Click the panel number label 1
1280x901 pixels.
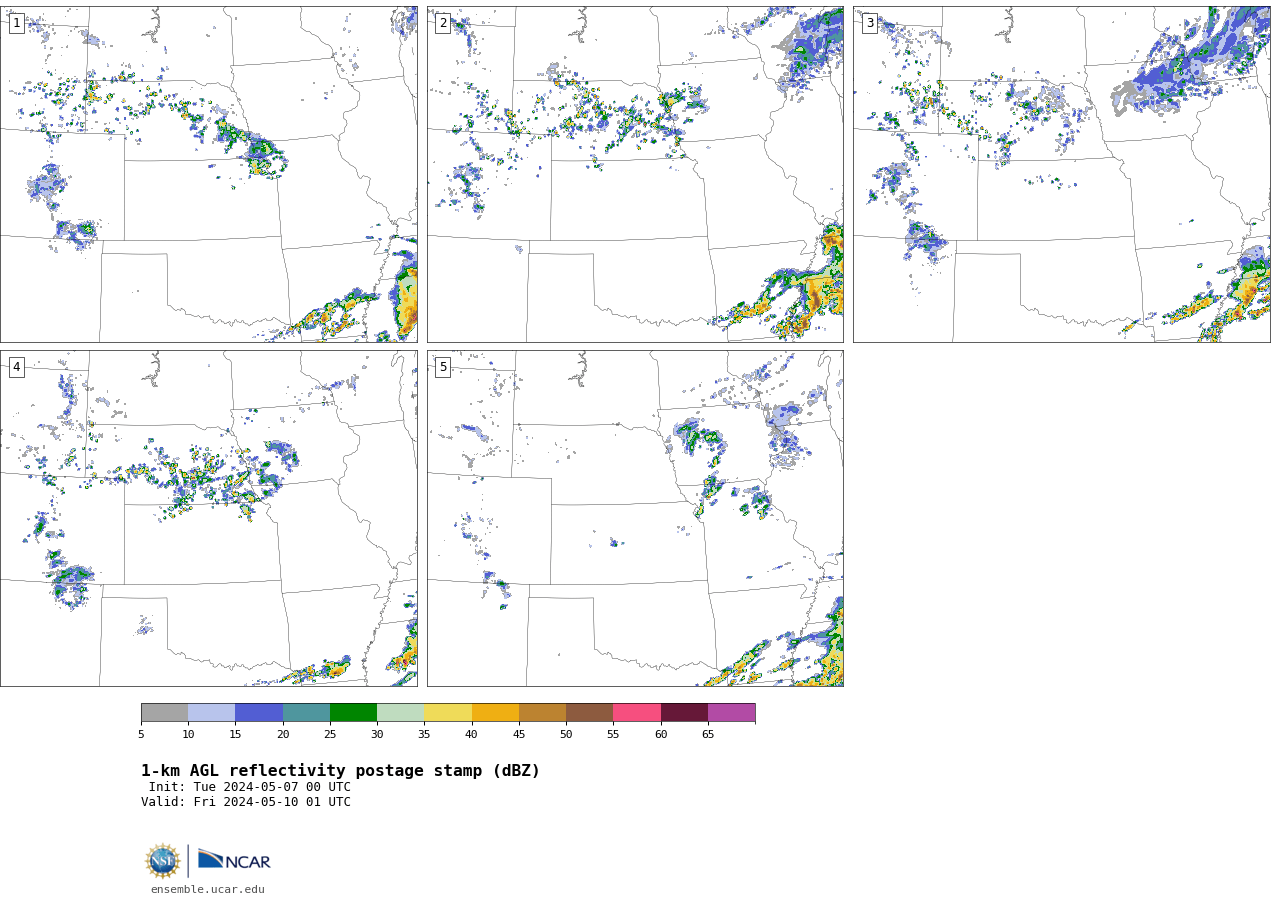click(x=16, y=23)
